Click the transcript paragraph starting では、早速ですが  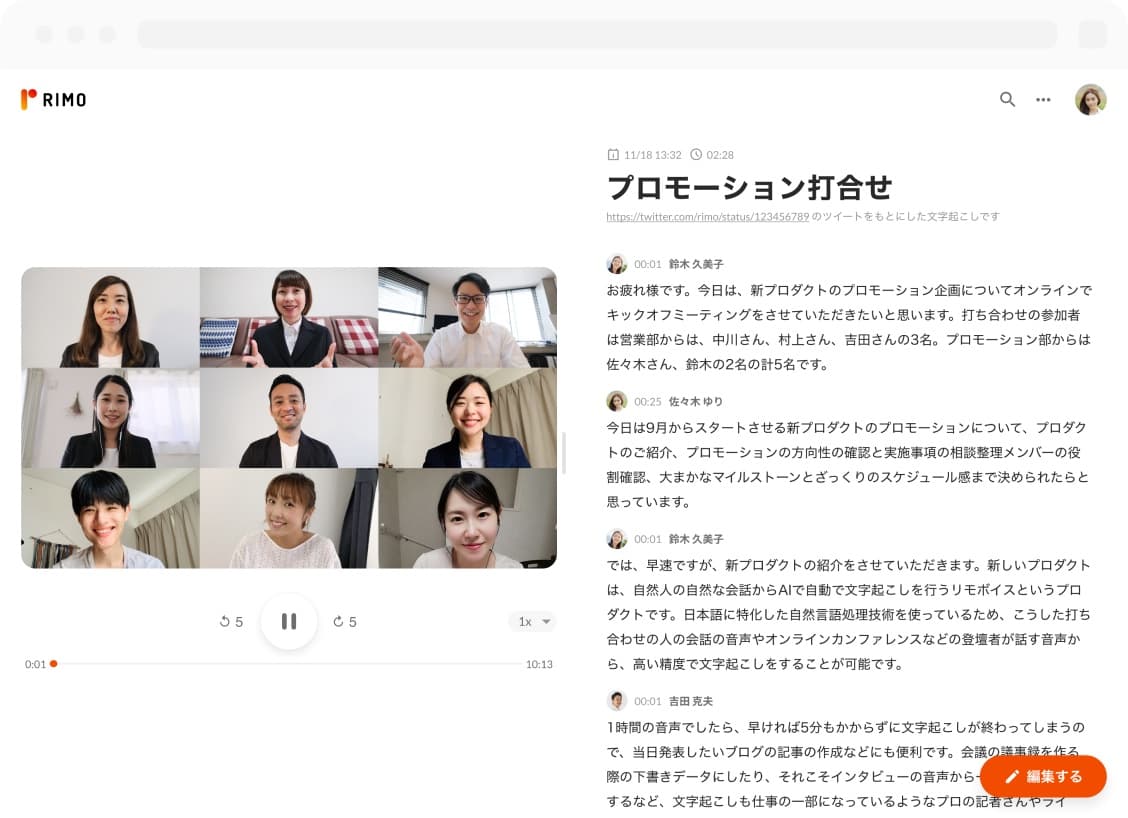(849, 614)
